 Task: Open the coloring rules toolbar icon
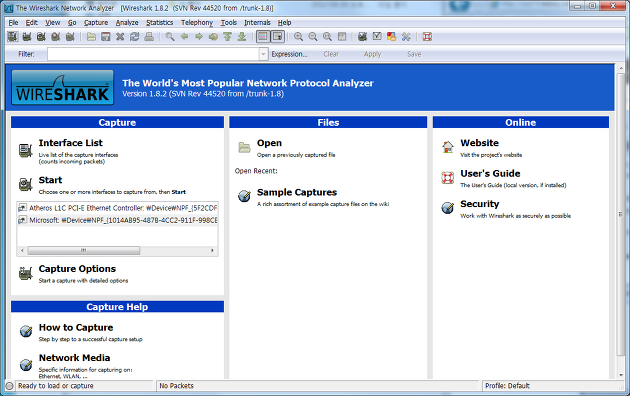(x=391, y=37)
